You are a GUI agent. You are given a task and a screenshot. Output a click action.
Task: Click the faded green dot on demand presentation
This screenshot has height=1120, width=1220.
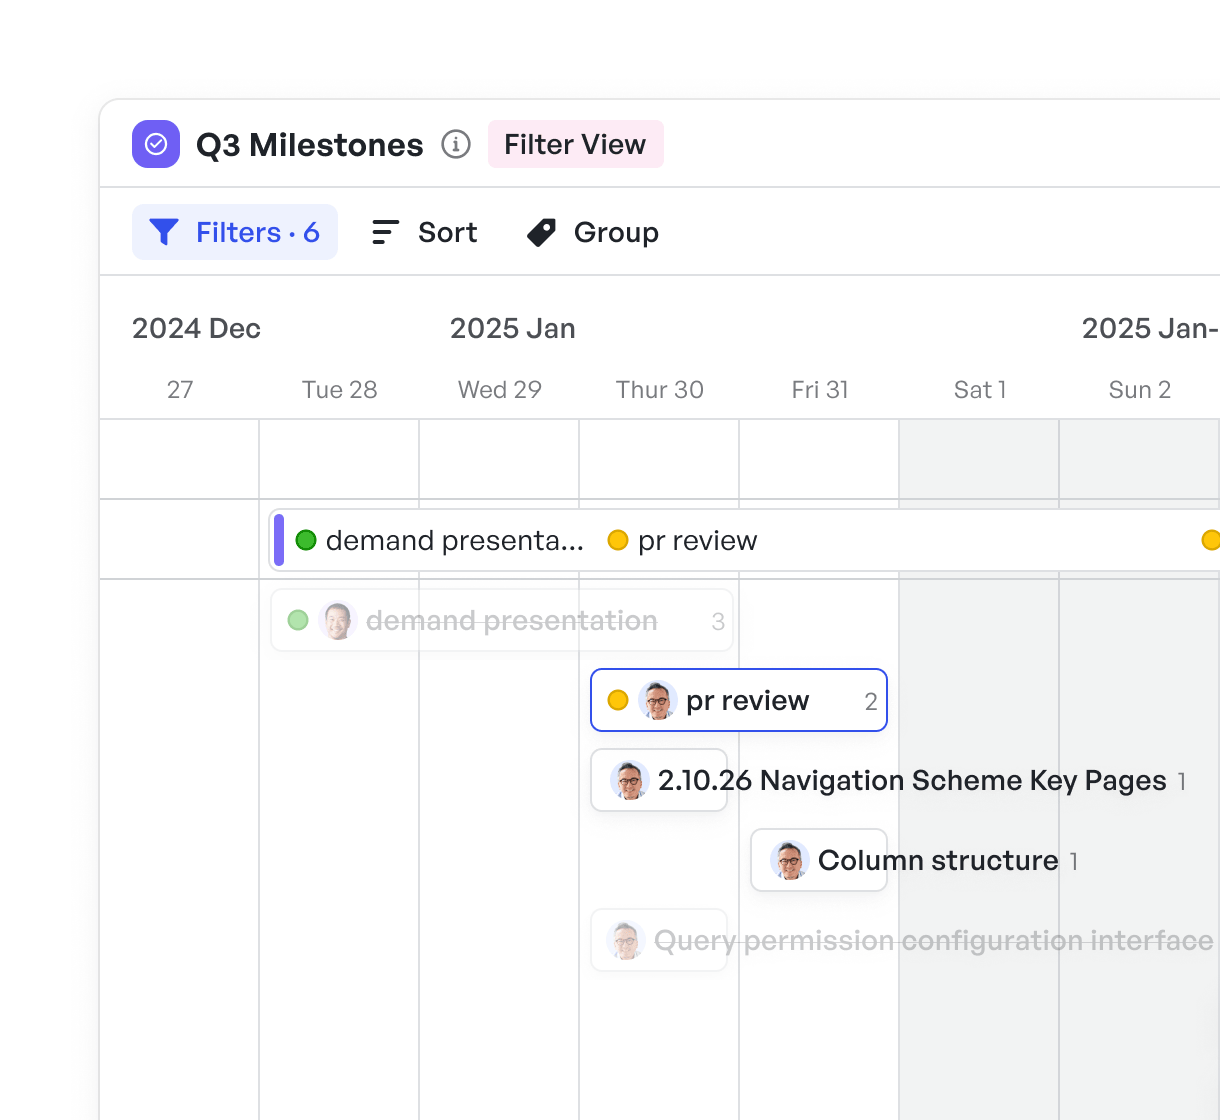click(x=298, y=620)
